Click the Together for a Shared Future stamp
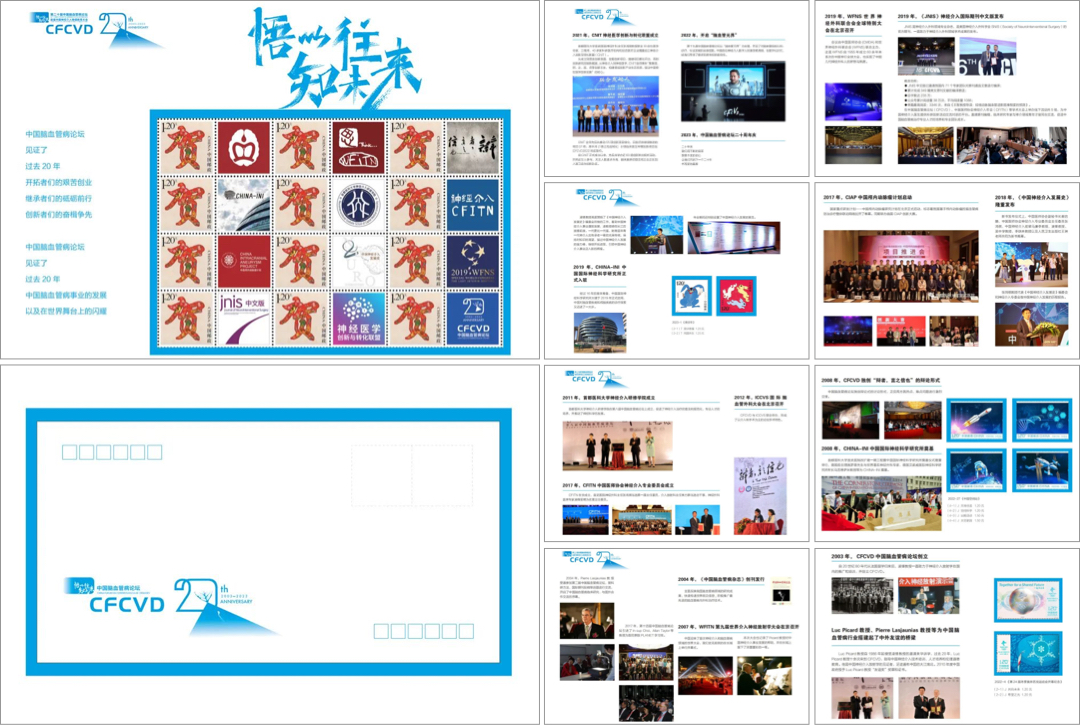The image size is (1080, 725). (1028, 600)
